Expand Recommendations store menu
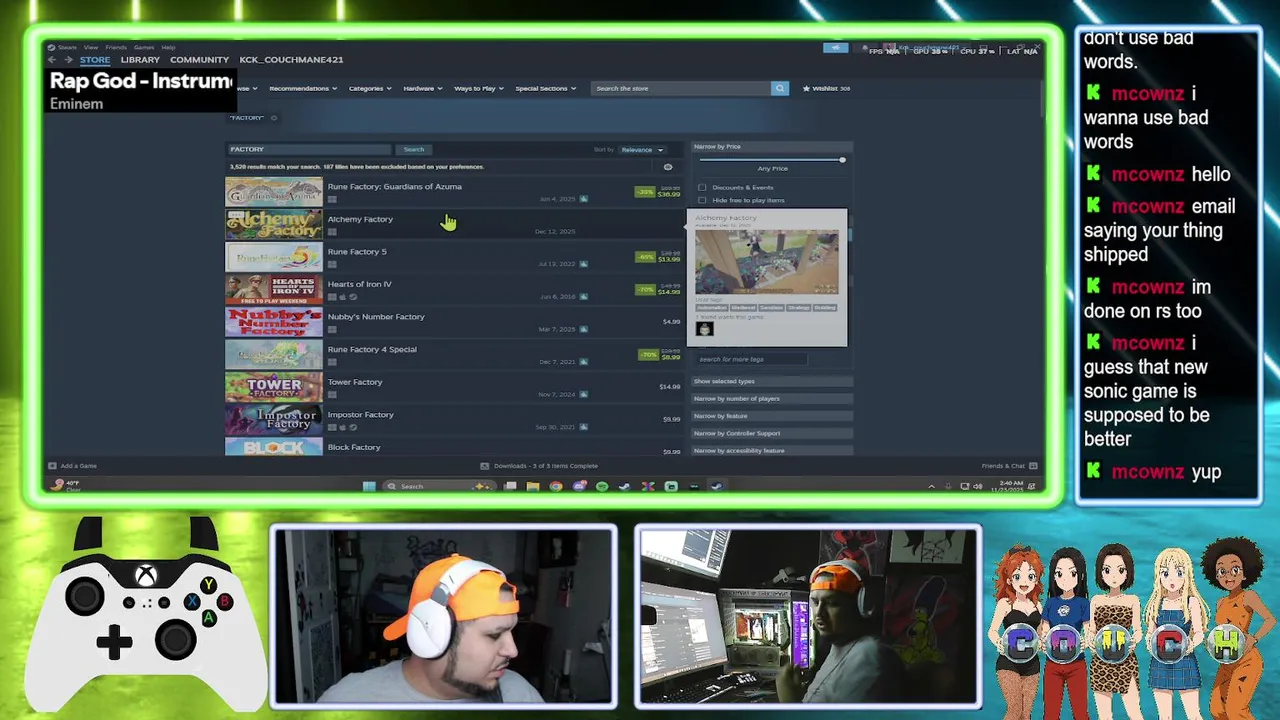 (x=302, y=88)
